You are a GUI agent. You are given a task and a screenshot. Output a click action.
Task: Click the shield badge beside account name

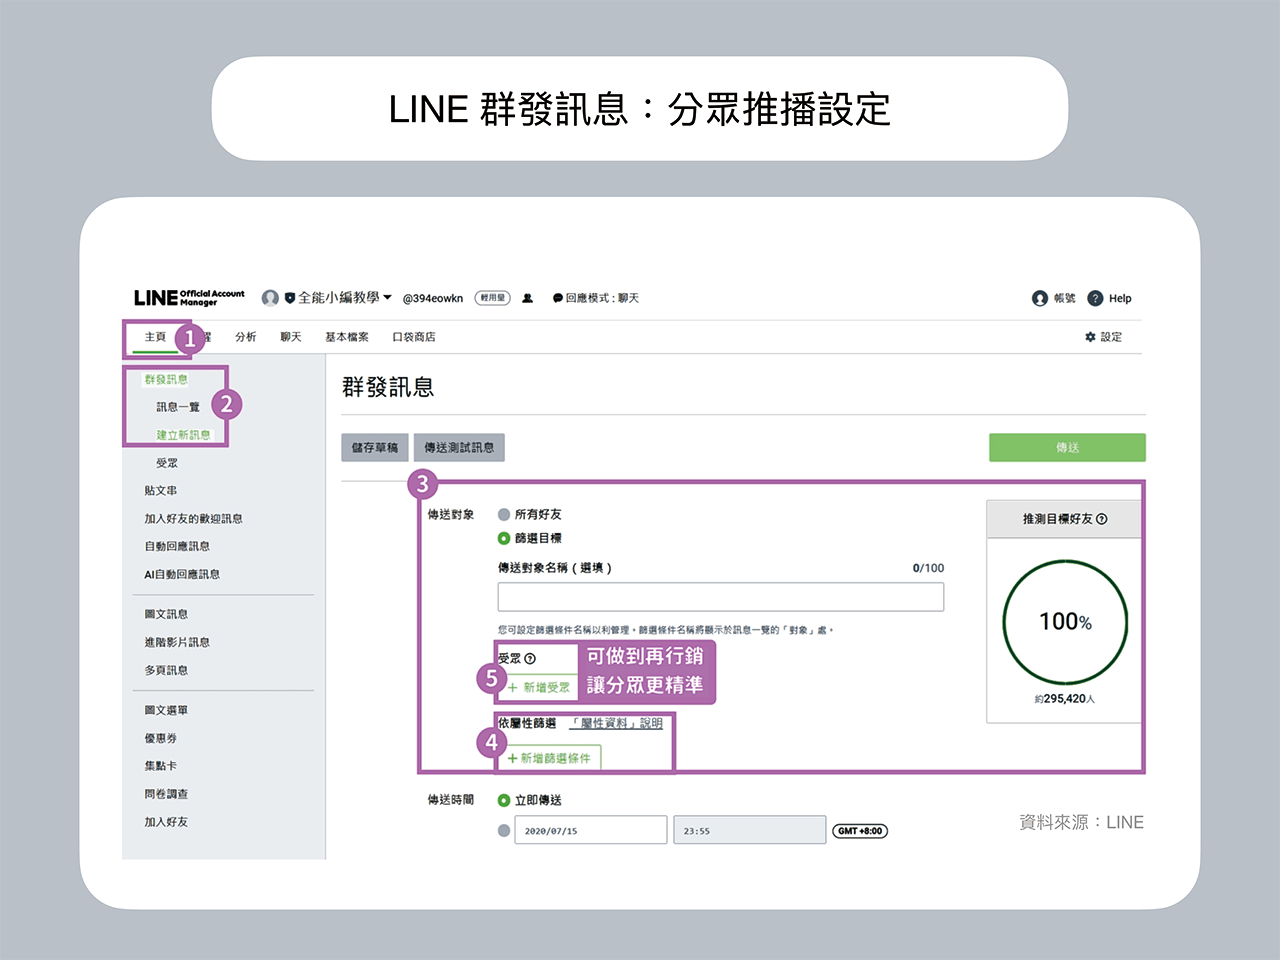click(290, 298)
